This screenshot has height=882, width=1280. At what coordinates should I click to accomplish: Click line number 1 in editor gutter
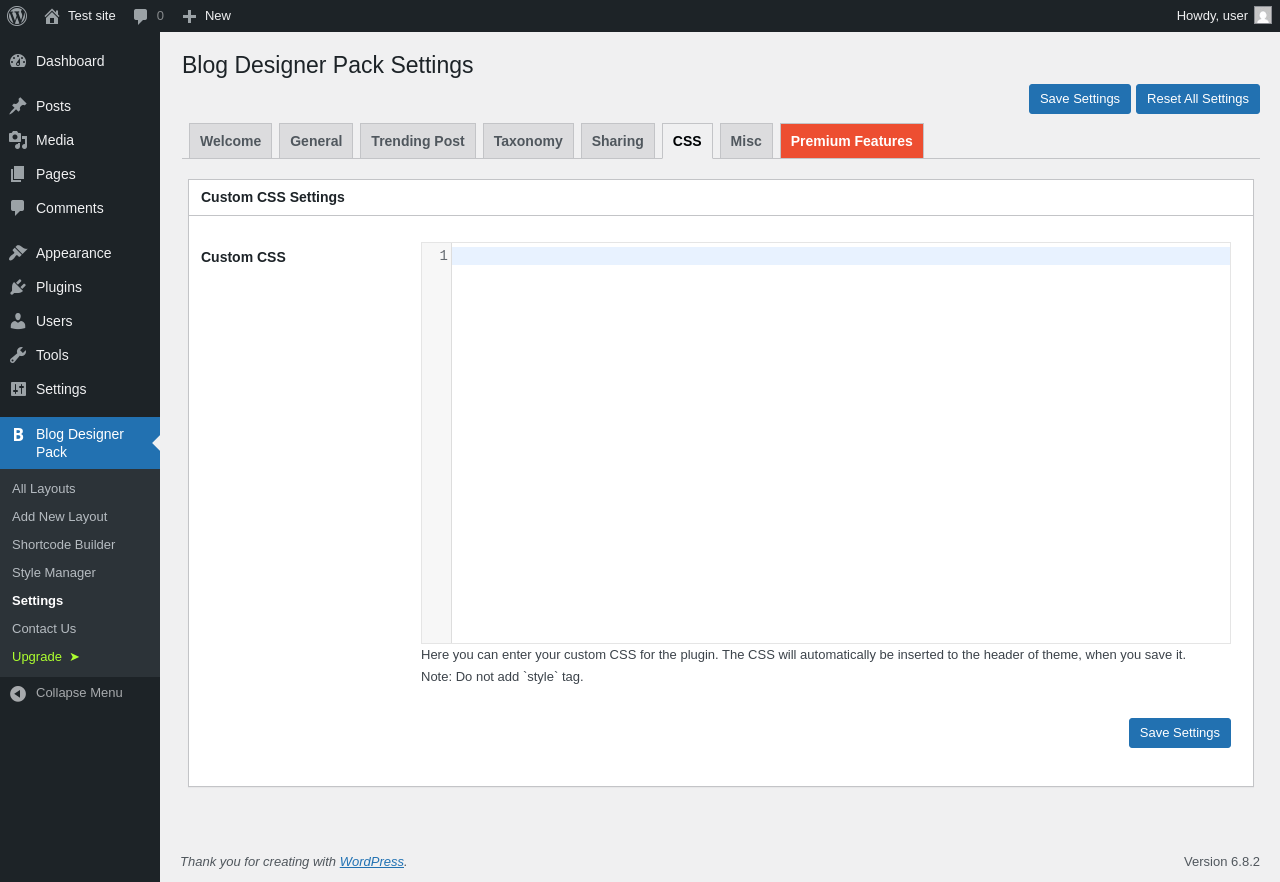(443, 256)
